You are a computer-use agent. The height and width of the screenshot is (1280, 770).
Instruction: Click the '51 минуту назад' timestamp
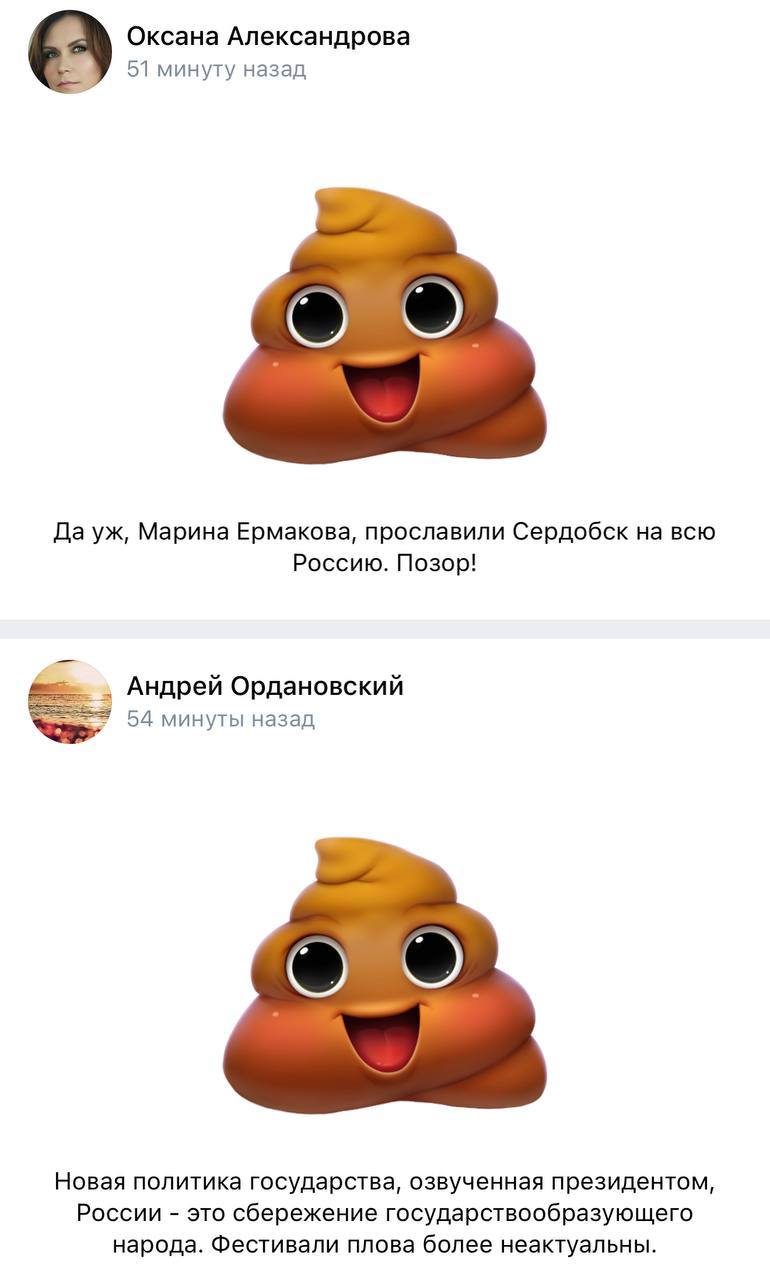(x=216, y=70)
